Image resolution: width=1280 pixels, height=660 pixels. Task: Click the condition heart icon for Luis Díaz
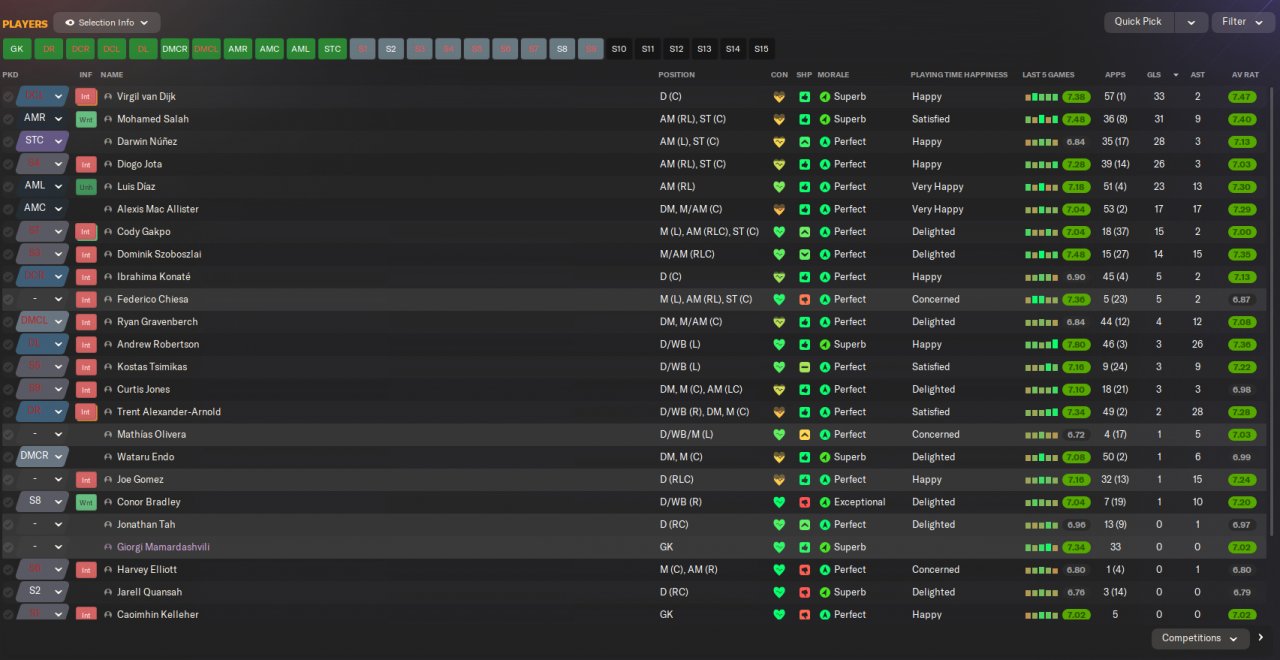(x=779, y=187)
